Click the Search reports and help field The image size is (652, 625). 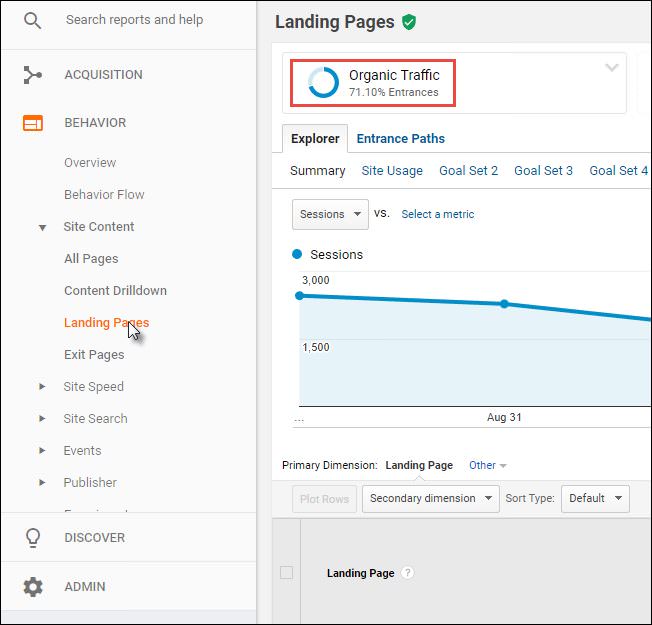pos(134,20)
